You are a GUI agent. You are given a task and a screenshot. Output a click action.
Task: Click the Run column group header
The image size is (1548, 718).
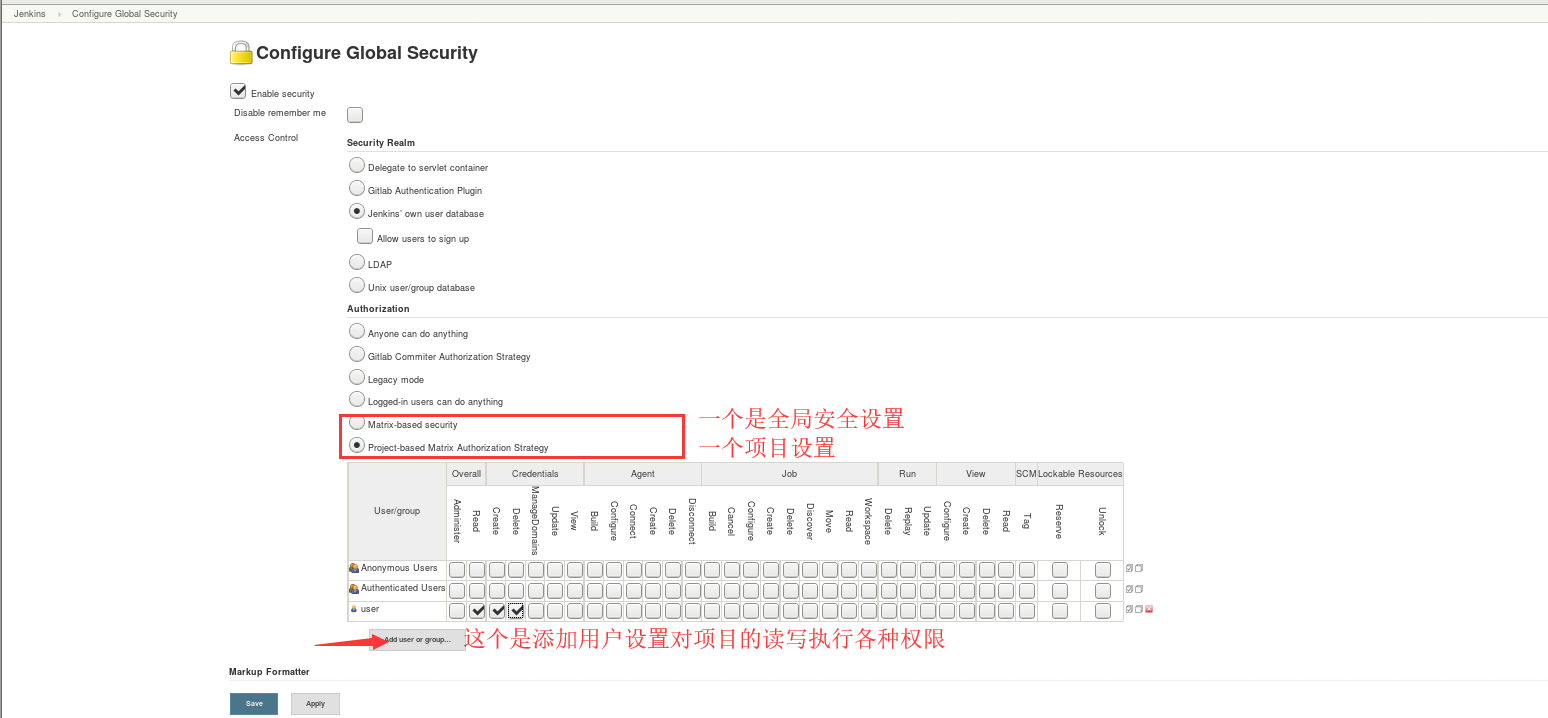tap(907, 474)
